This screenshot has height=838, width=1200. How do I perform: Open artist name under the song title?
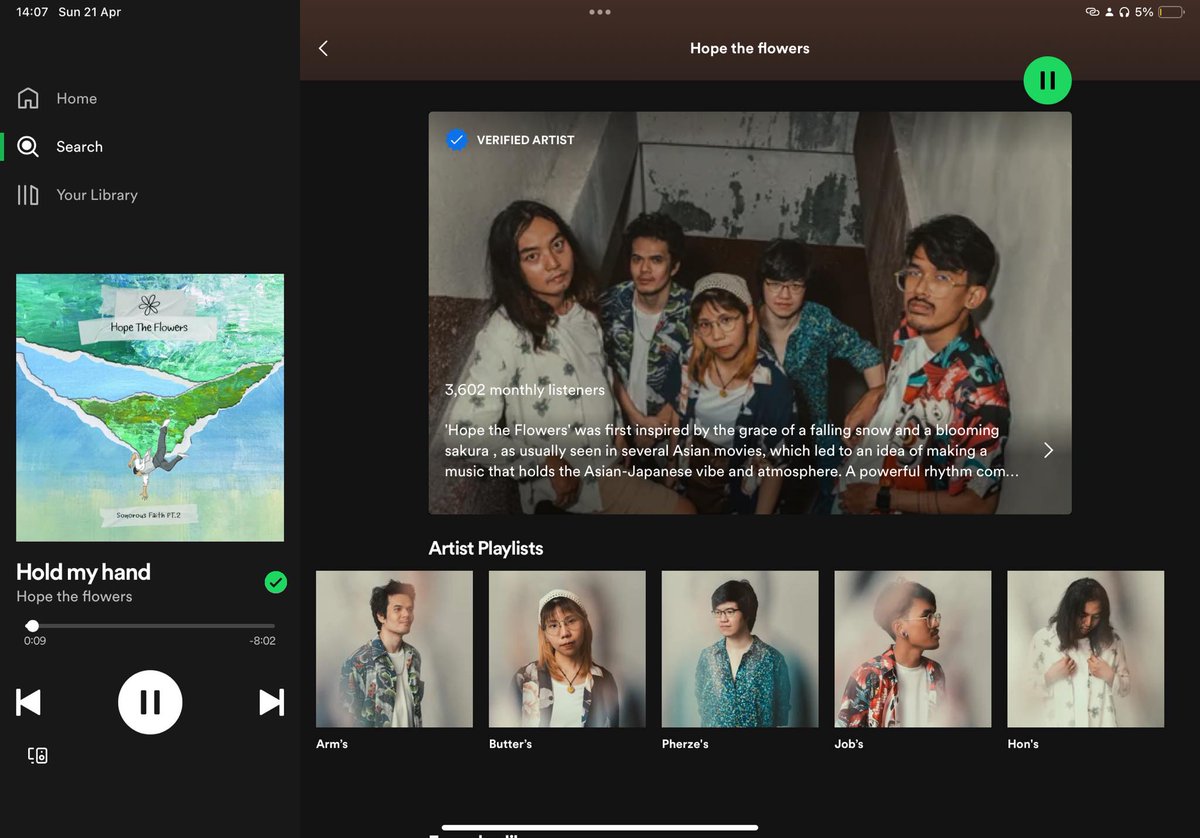[x=74, y=596]
